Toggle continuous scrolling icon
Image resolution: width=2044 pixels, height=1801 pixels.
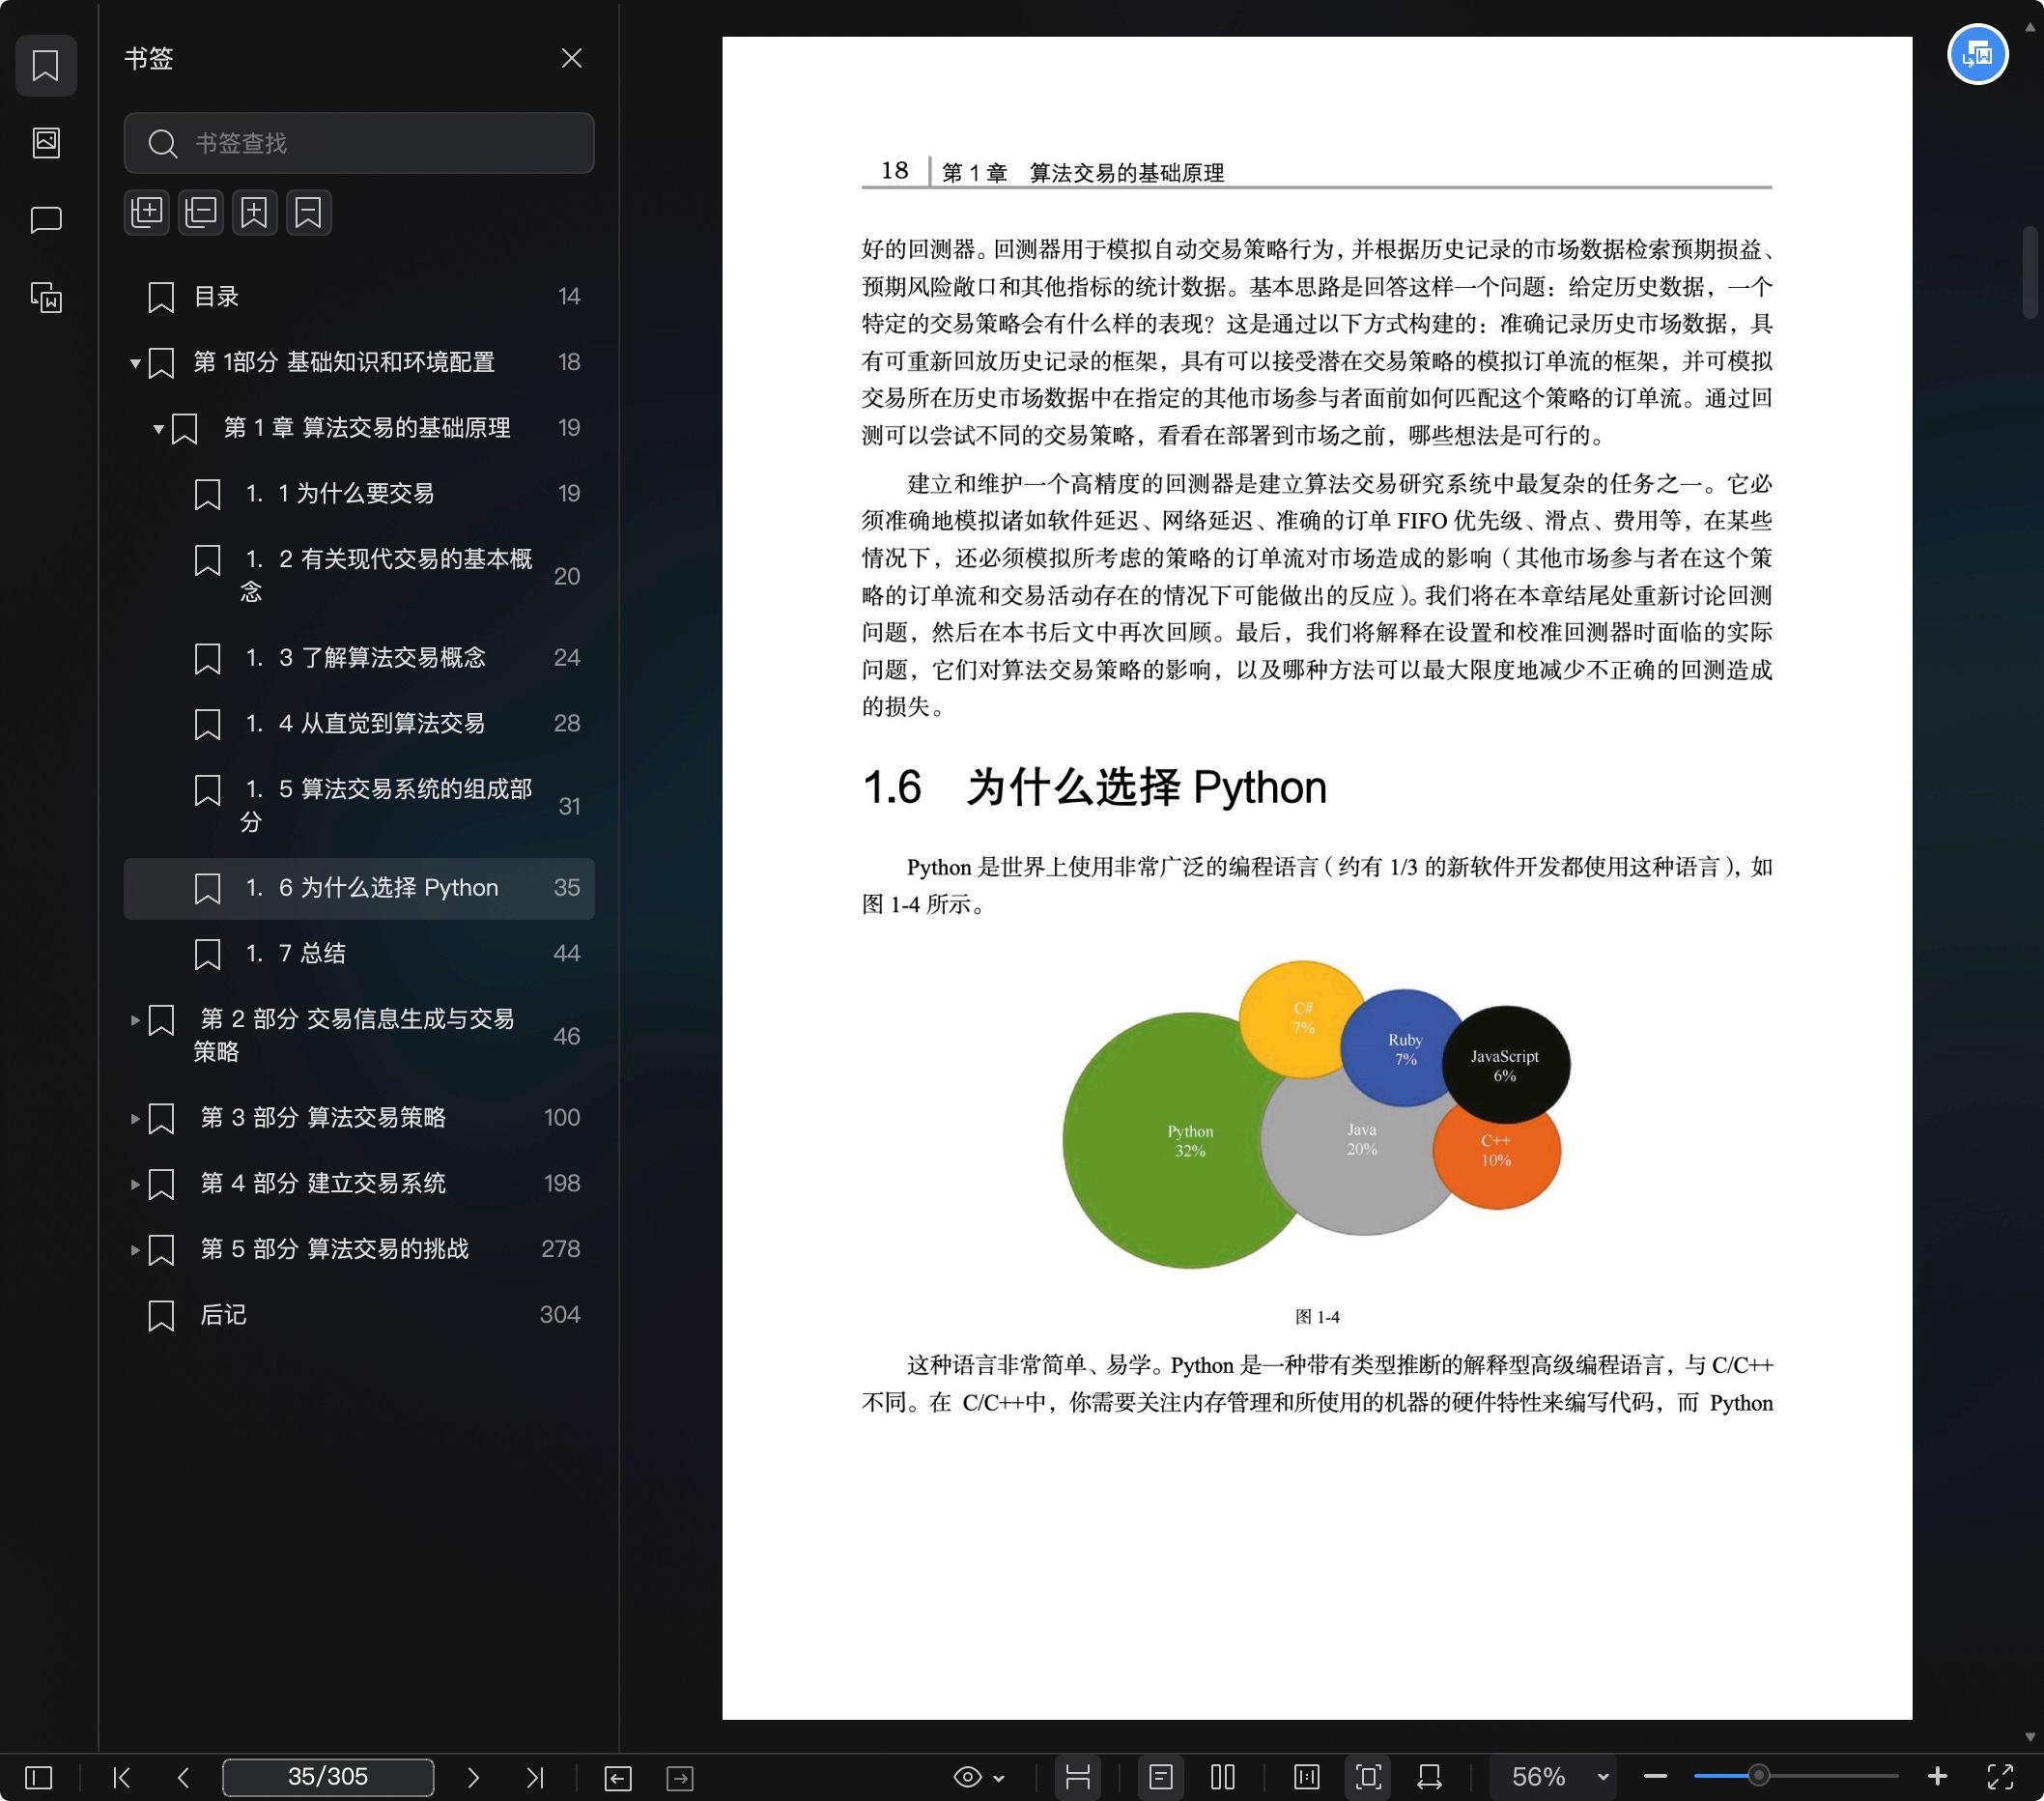point(1077,1777)
